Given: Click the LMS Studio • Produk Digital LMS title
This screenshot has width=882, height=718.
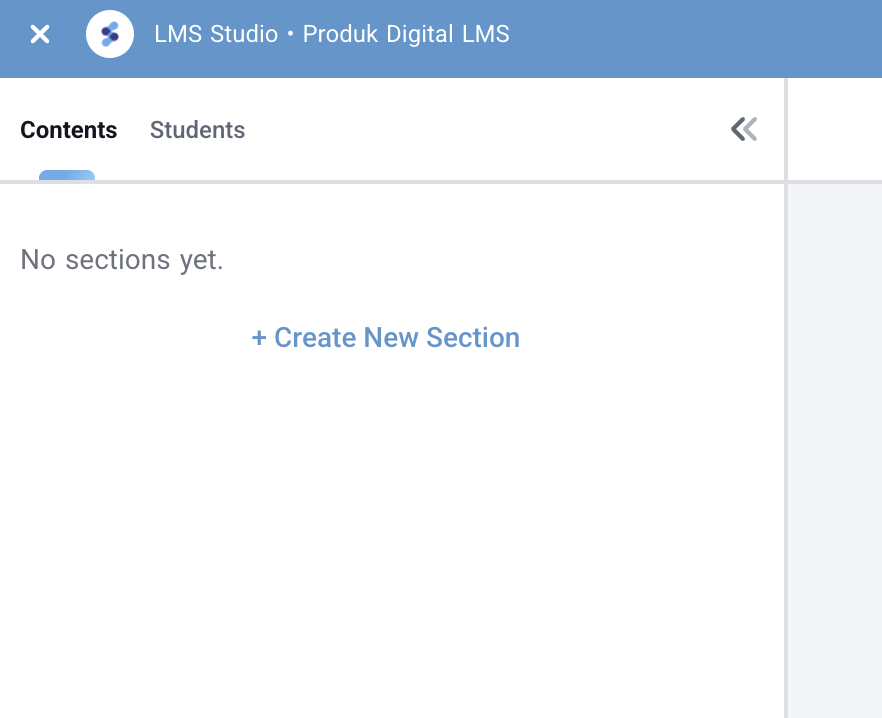Looking at the screenshot, I should pos(331,35).
